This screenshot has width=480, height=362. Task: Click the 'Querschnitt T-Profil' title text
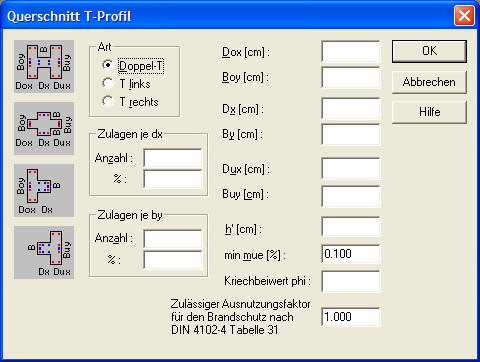click(69, 16)
